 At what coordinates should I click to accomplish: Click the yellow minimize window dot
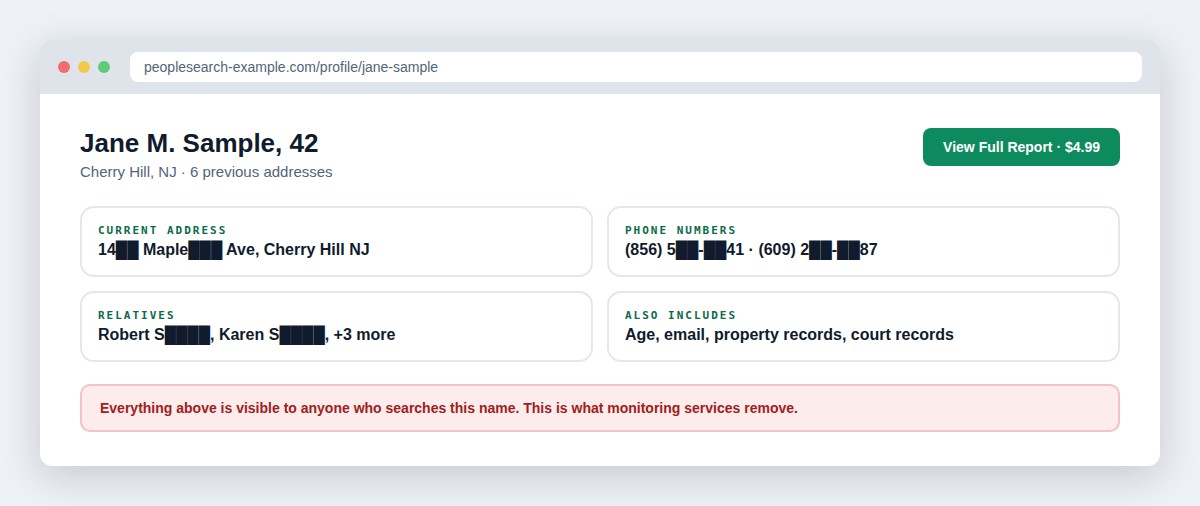[x=84, y=67]
